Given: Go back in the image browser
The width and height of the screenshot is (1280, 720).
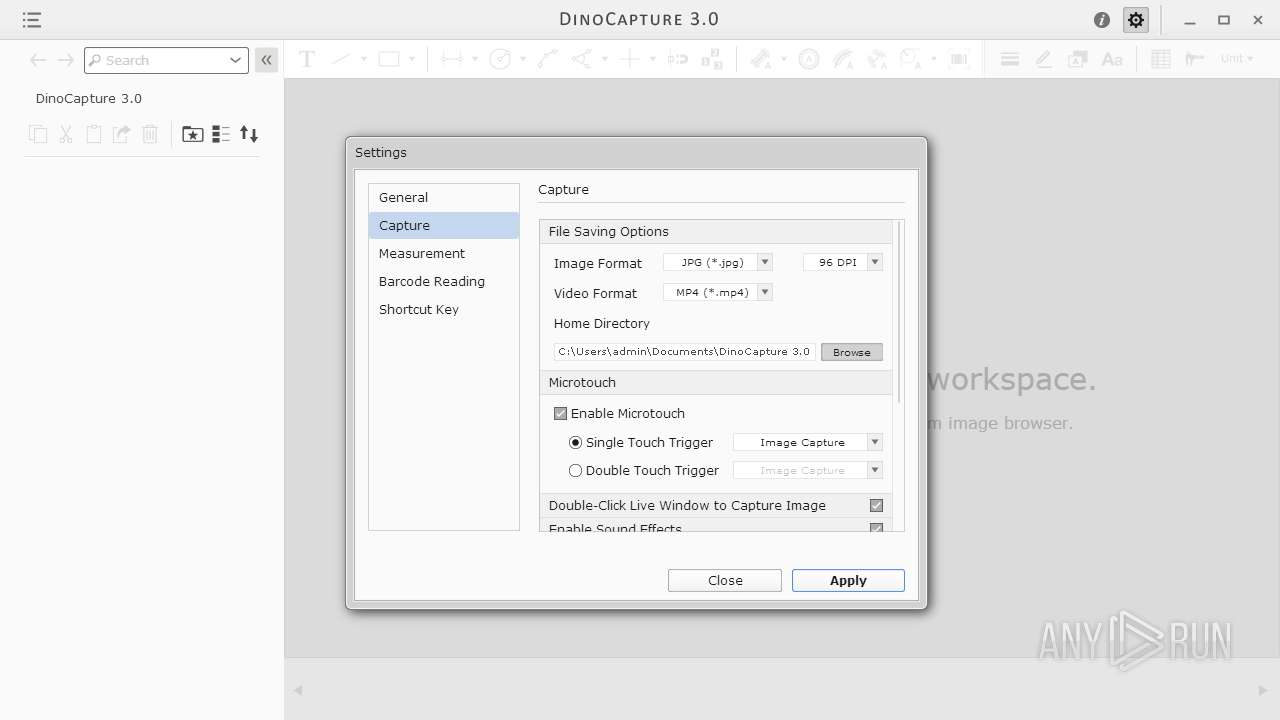Looking at the screenshot, I should tap(38, 60).
